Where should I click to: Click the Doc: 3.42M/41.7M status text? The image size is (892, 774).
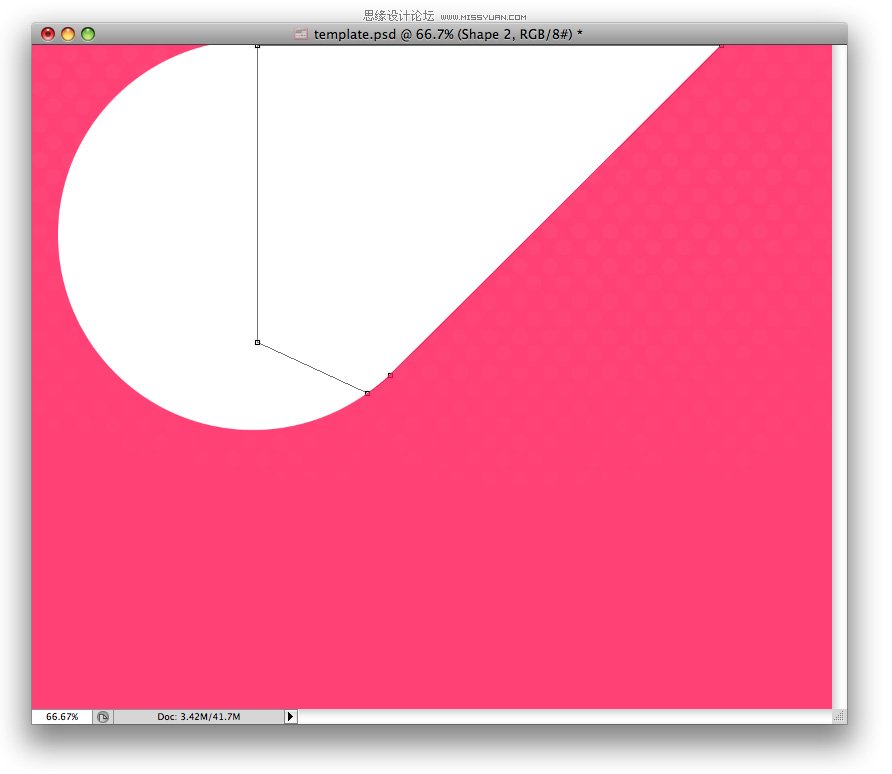pyautogui.click(x=199, y=717)
